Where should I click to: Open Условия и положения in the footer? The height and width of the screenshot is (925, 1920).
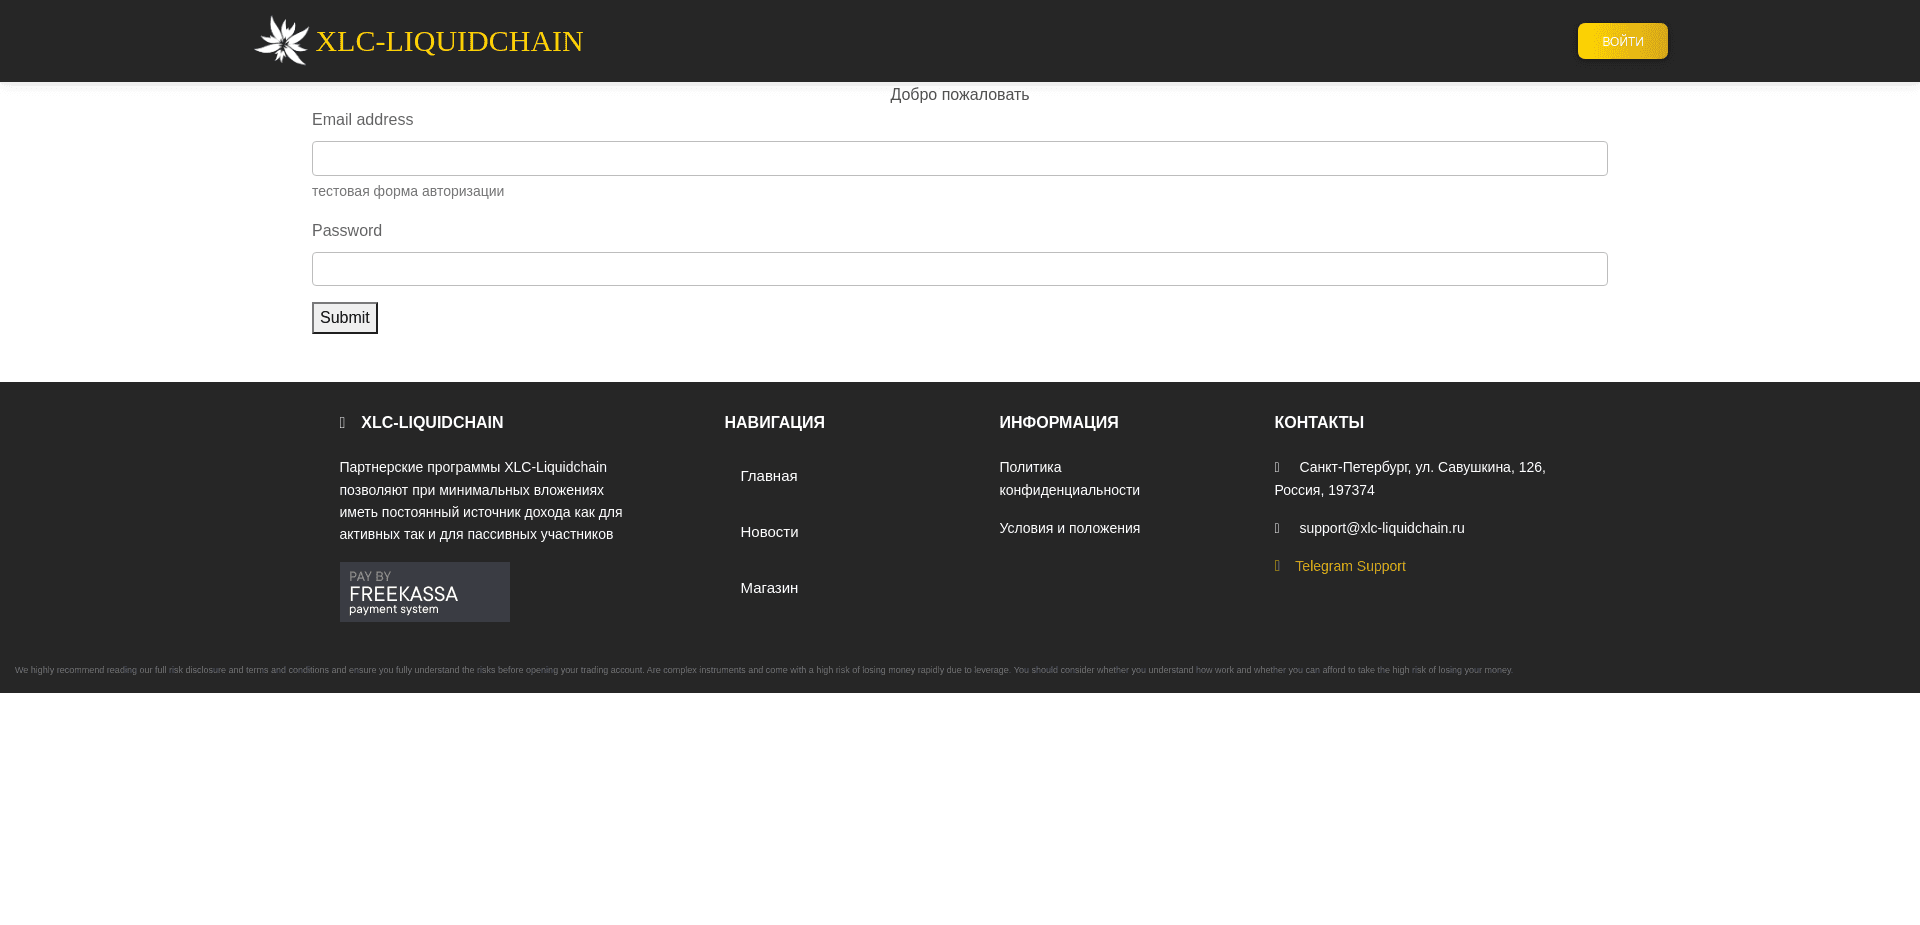tap(1069, 528)
